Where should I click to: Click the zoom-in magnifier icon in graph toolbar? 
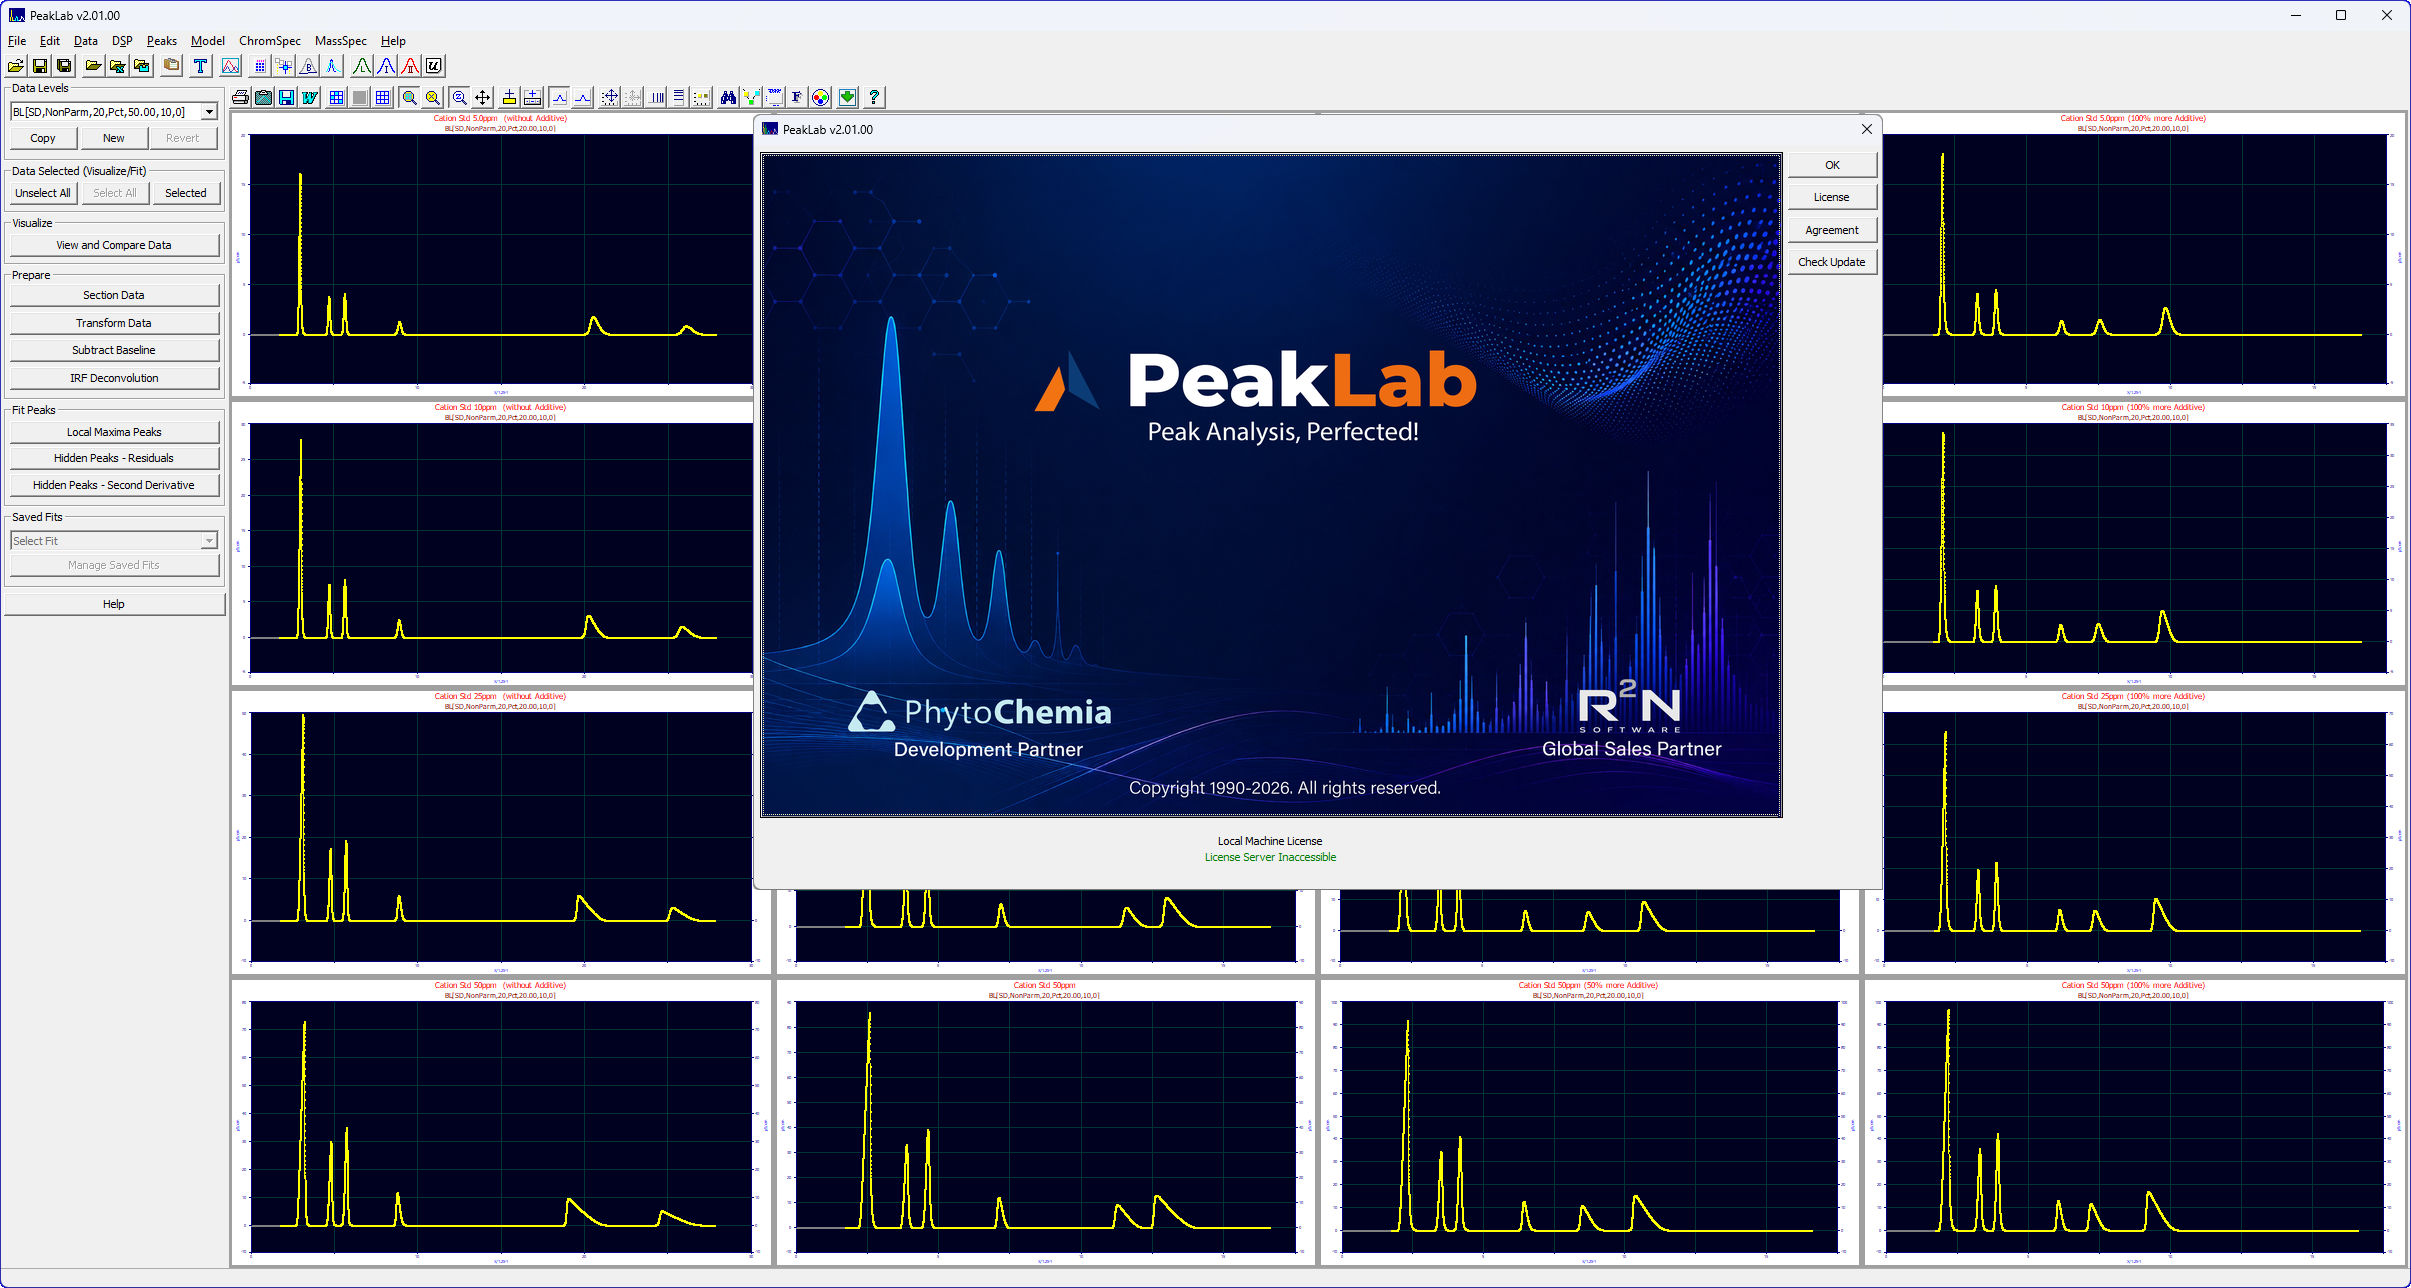pyautogui.click(x=409, y=97)
